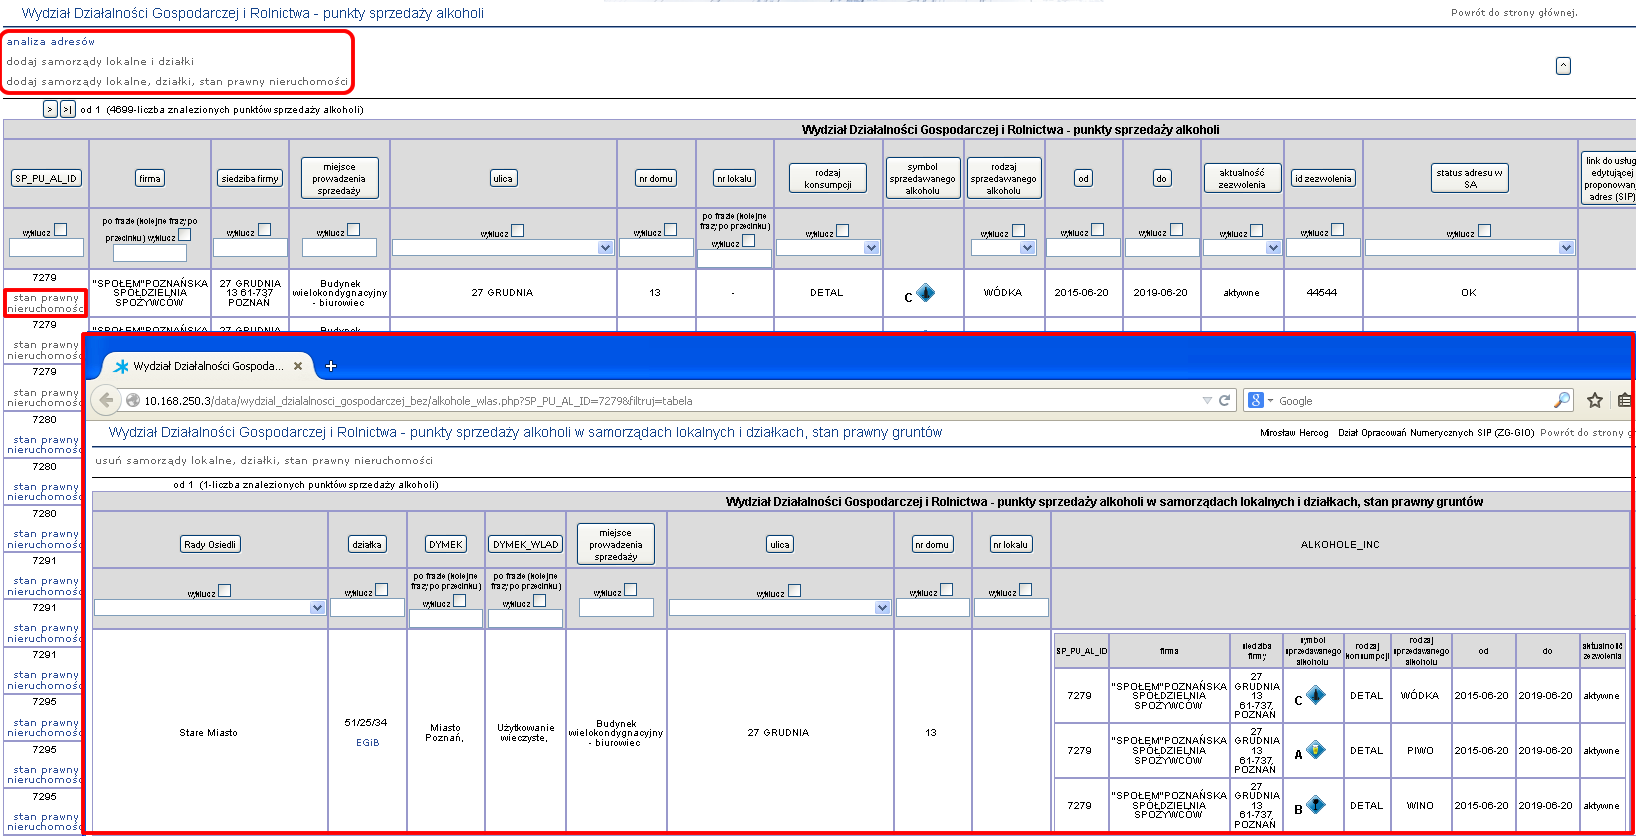
Task: Sort by SP_PU_AL_ID column button
Action: point(46,178)
